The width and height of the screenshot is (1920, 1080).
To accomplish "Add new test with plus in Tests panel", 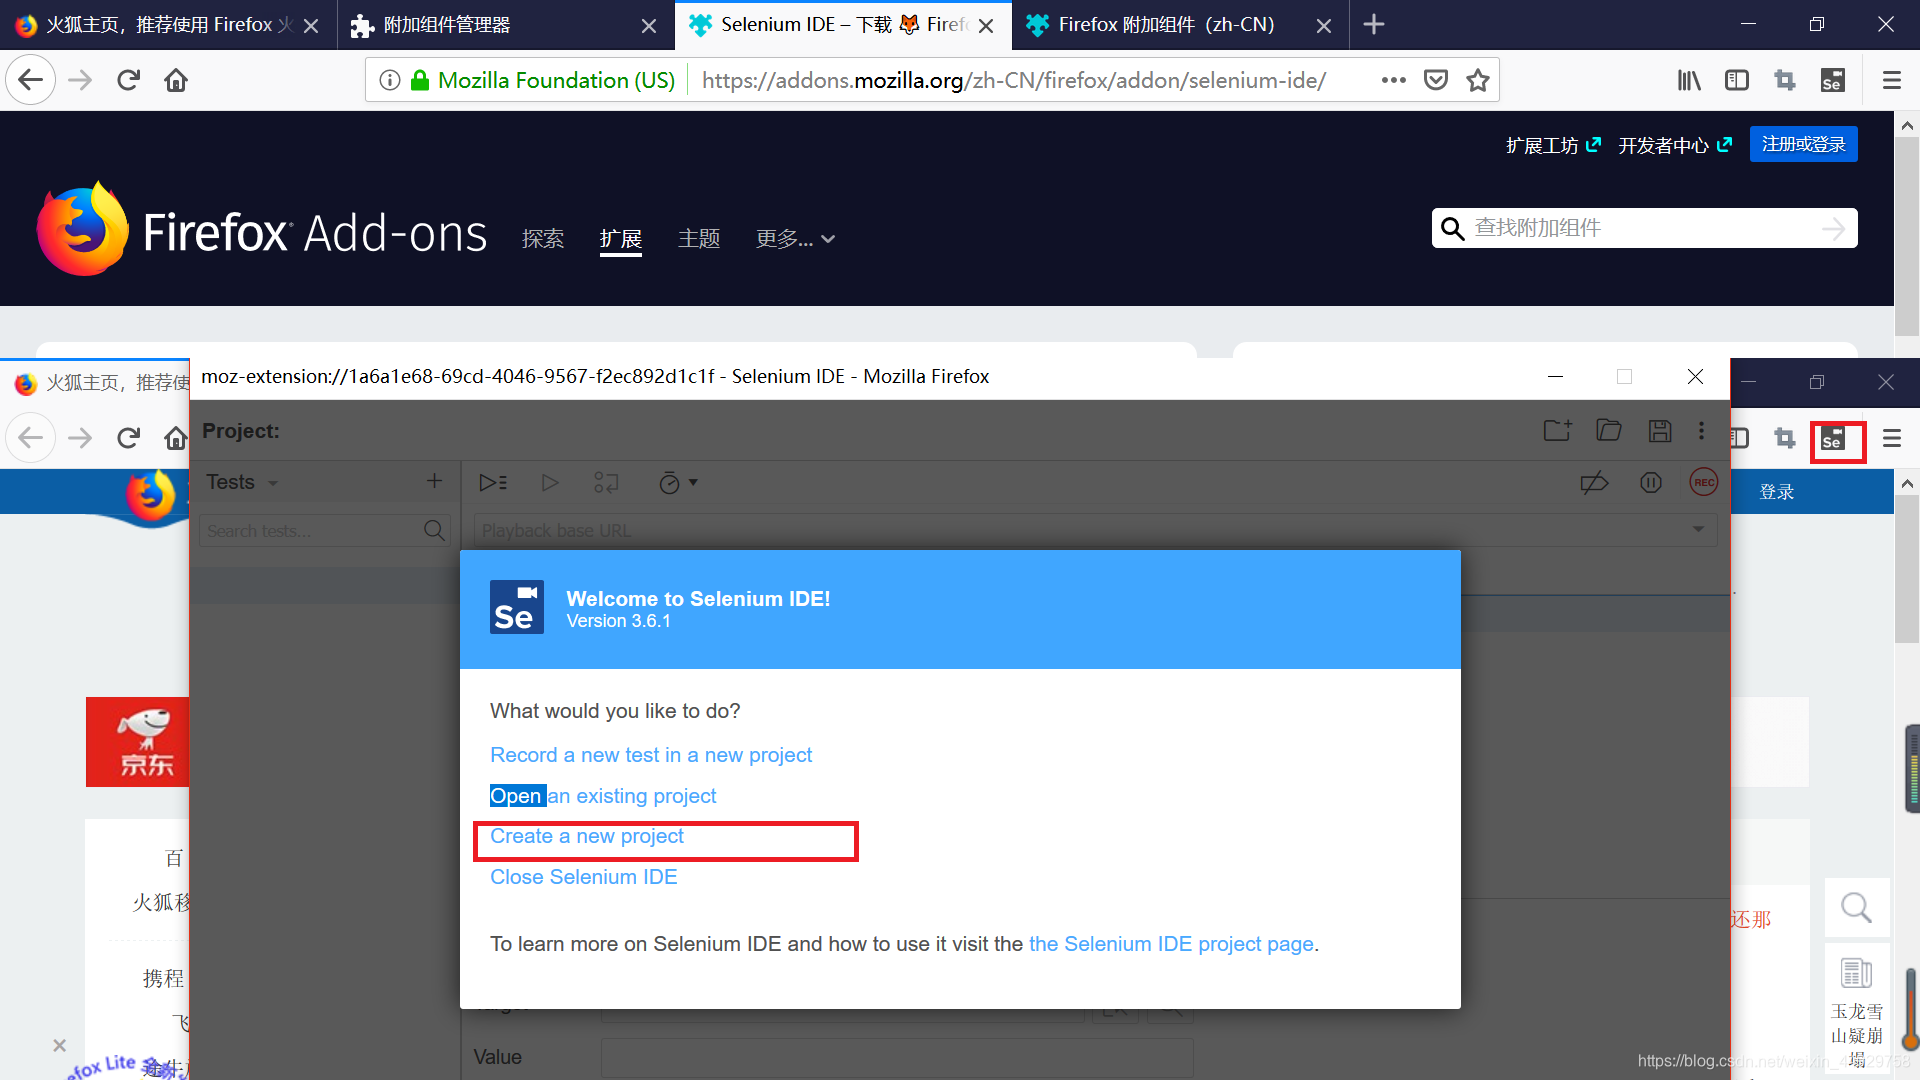I will pos(434,481).
